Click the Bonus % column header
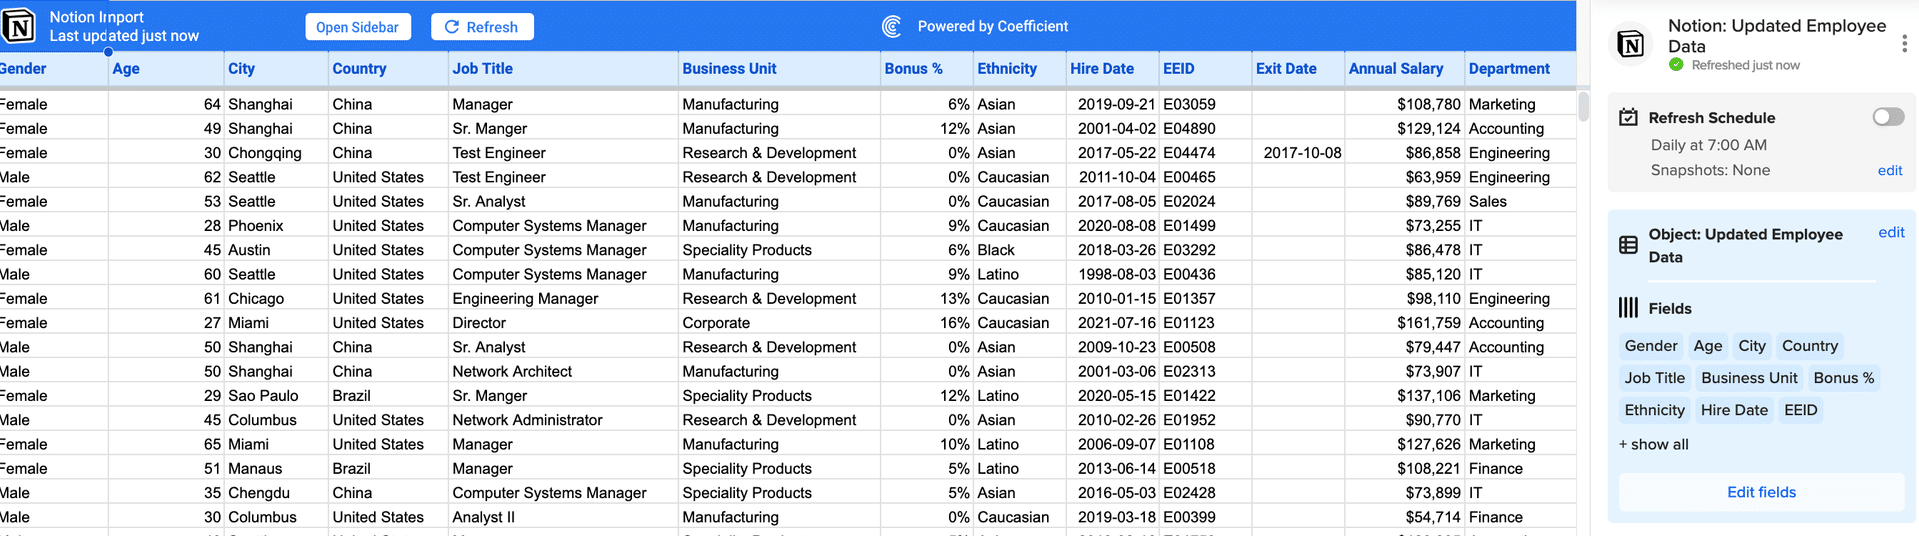Screen dimensions: 1919x536 point(927,69)
